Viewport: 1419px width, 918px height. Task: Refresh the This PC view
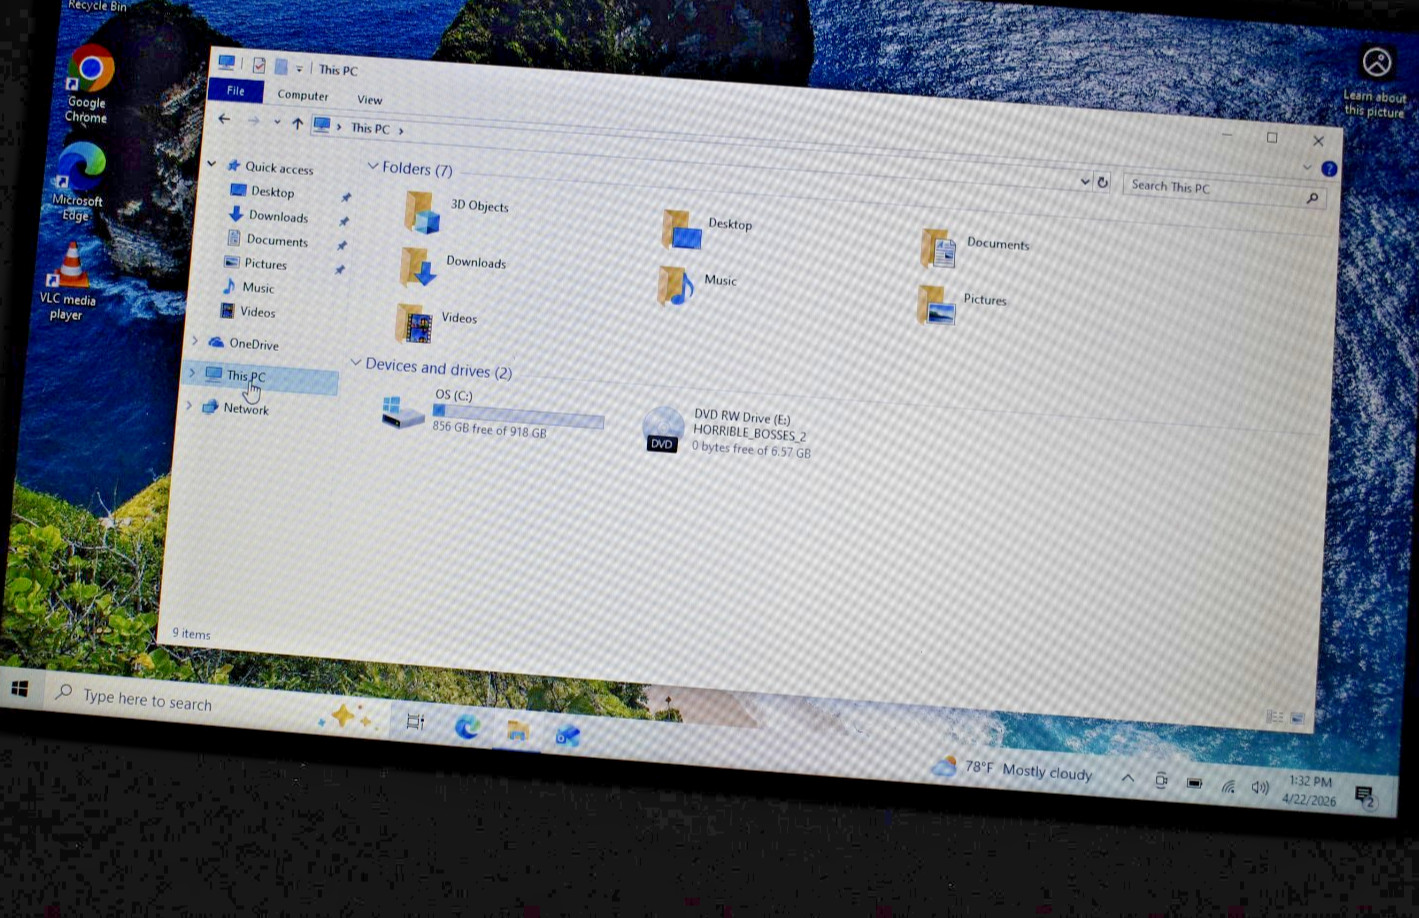coord(1102,182)
